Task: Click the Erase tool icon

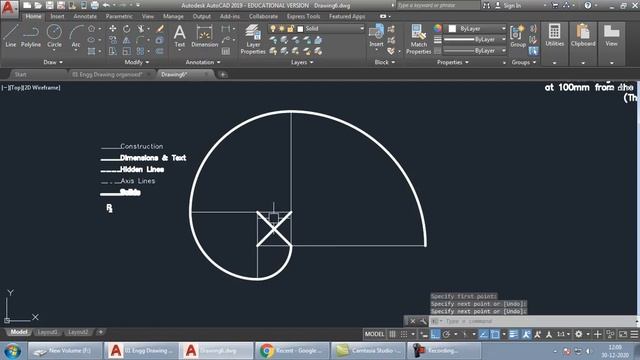Action: (160, 29)
